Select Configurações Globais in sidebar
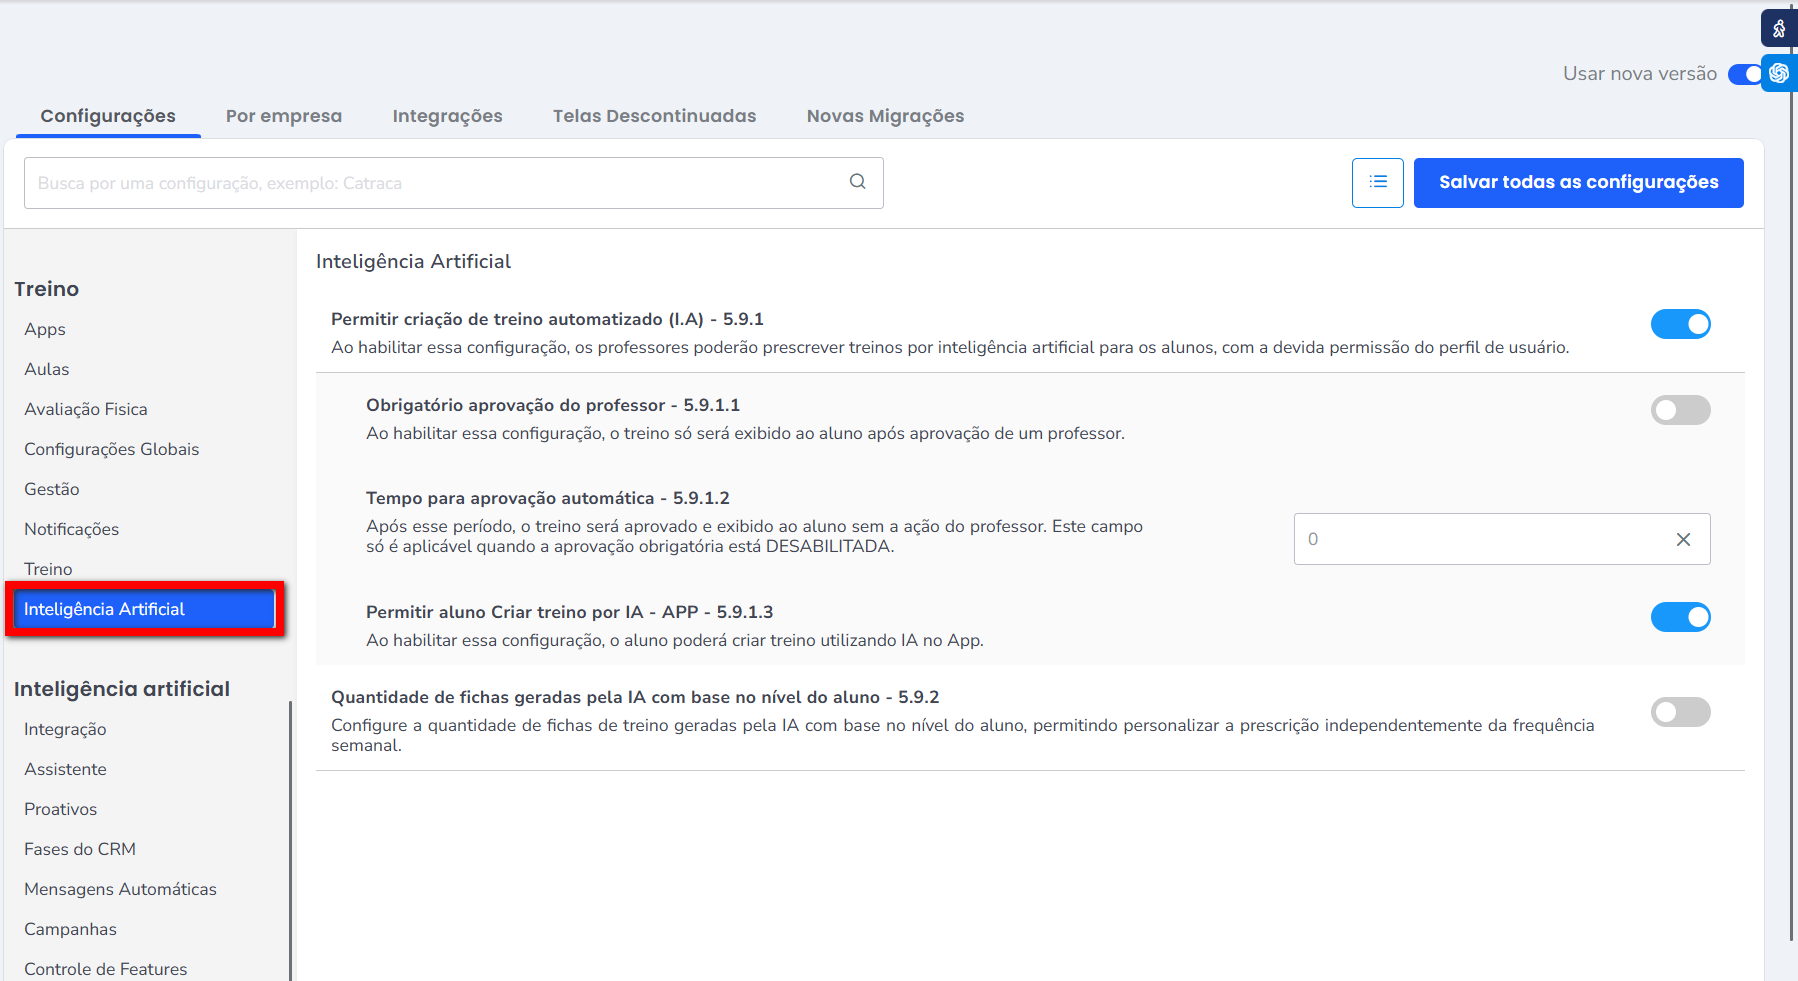1798x981 pixels. [x=112, y=449]
